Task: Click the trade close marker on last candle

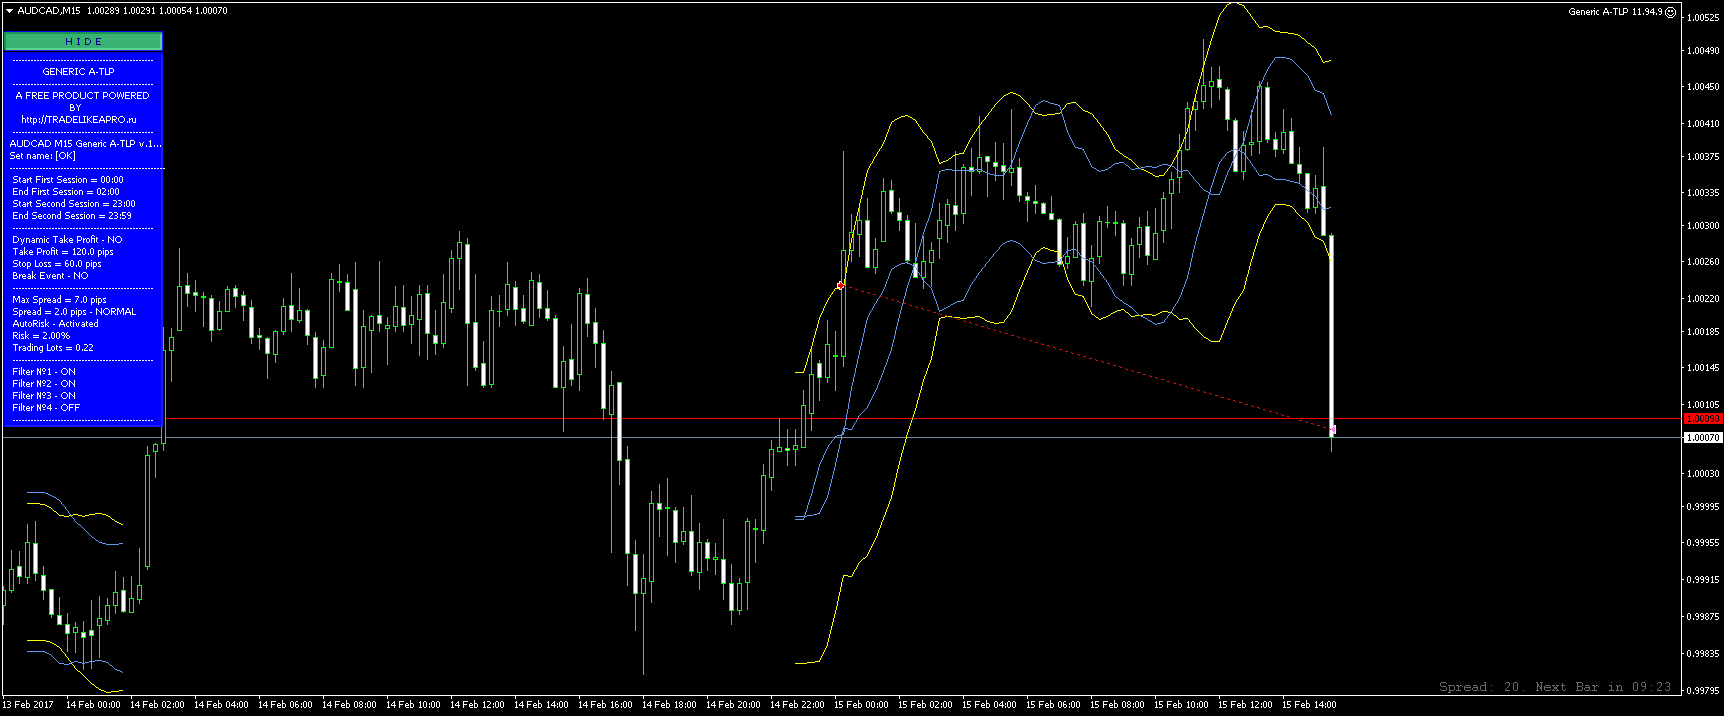Action: click(x=1332, y=430)
